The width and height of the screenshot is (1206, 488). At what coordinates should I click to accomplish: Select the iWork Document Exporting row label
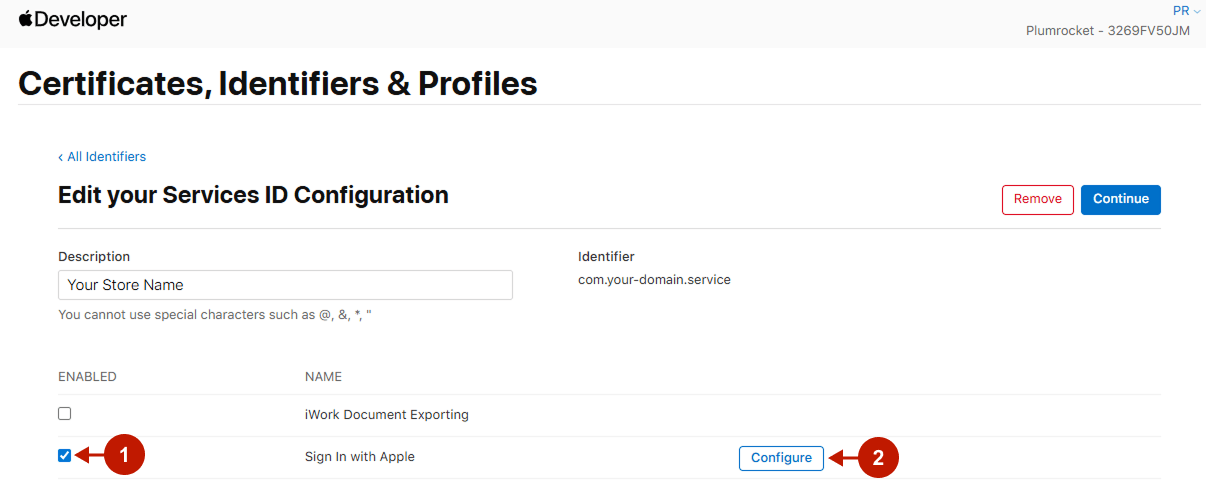(x=386, y=415)
